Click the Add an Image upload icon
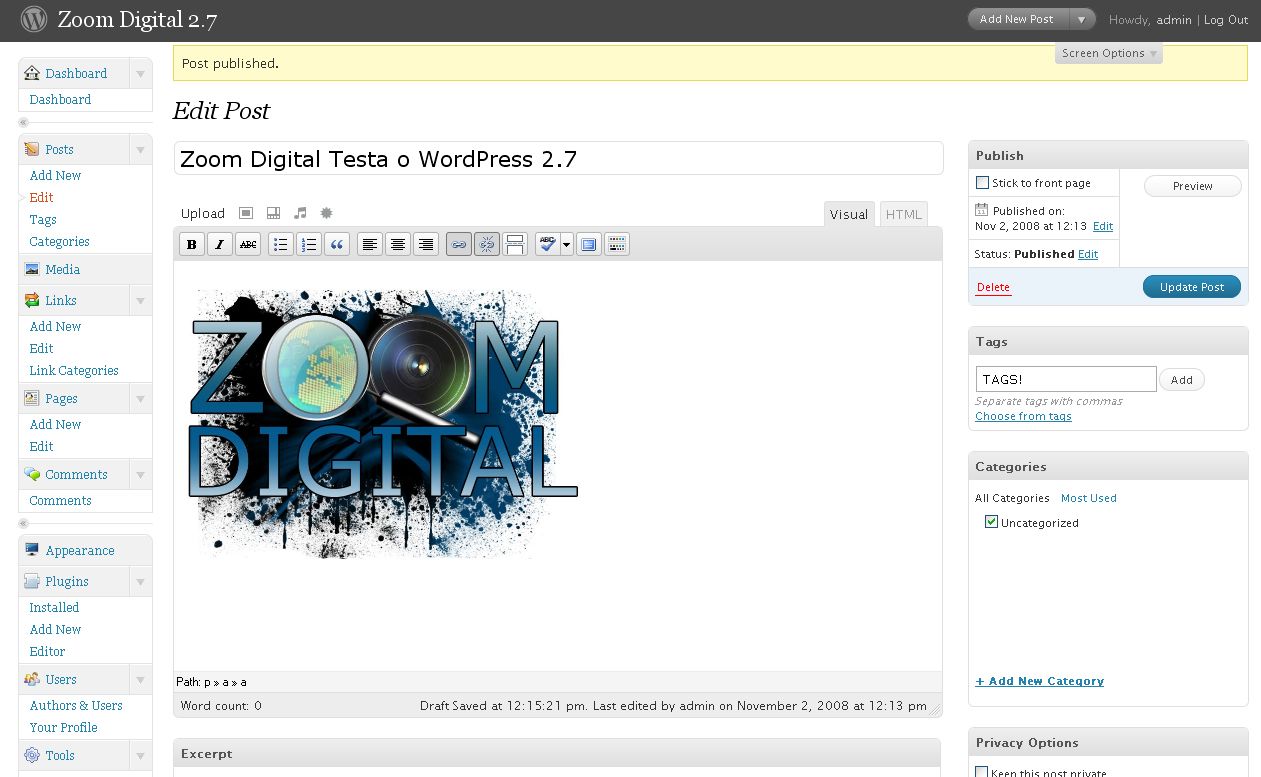The image size is (1261, 777). pos(246,213)
